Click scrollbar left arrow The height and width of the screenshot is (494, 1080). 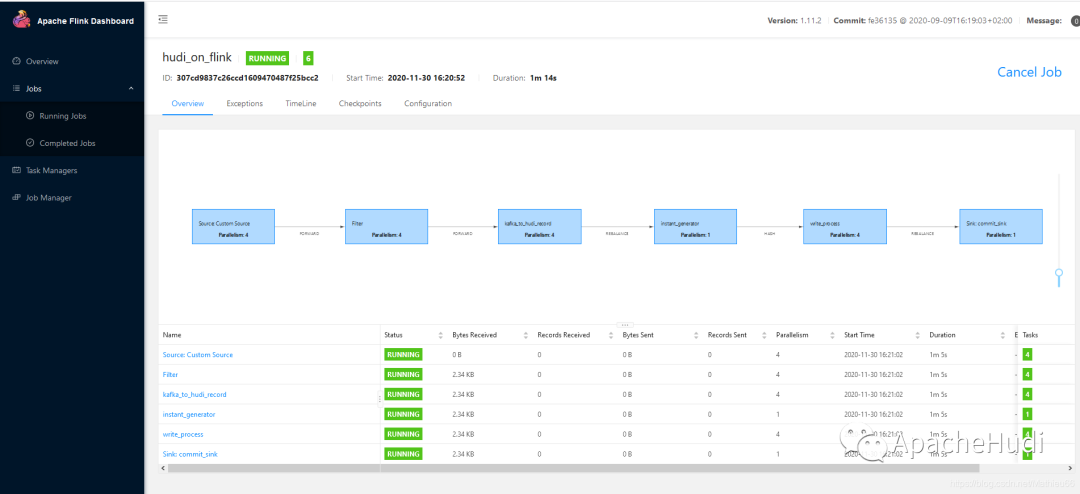[x=163, y=468]
